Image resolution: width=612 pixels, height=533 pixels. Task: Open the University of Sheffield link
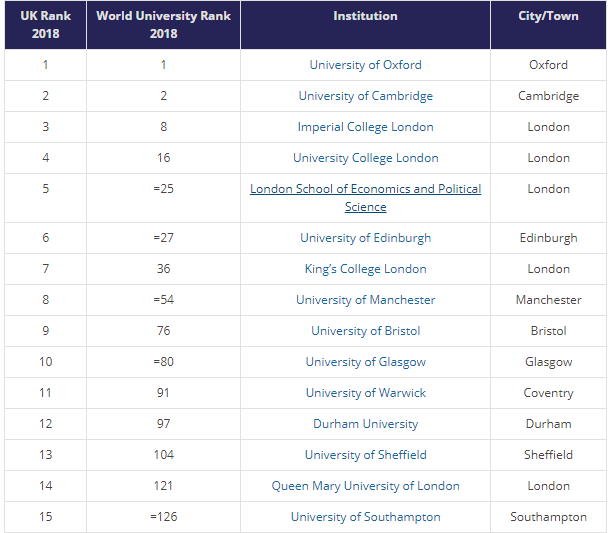pos(365,455)
